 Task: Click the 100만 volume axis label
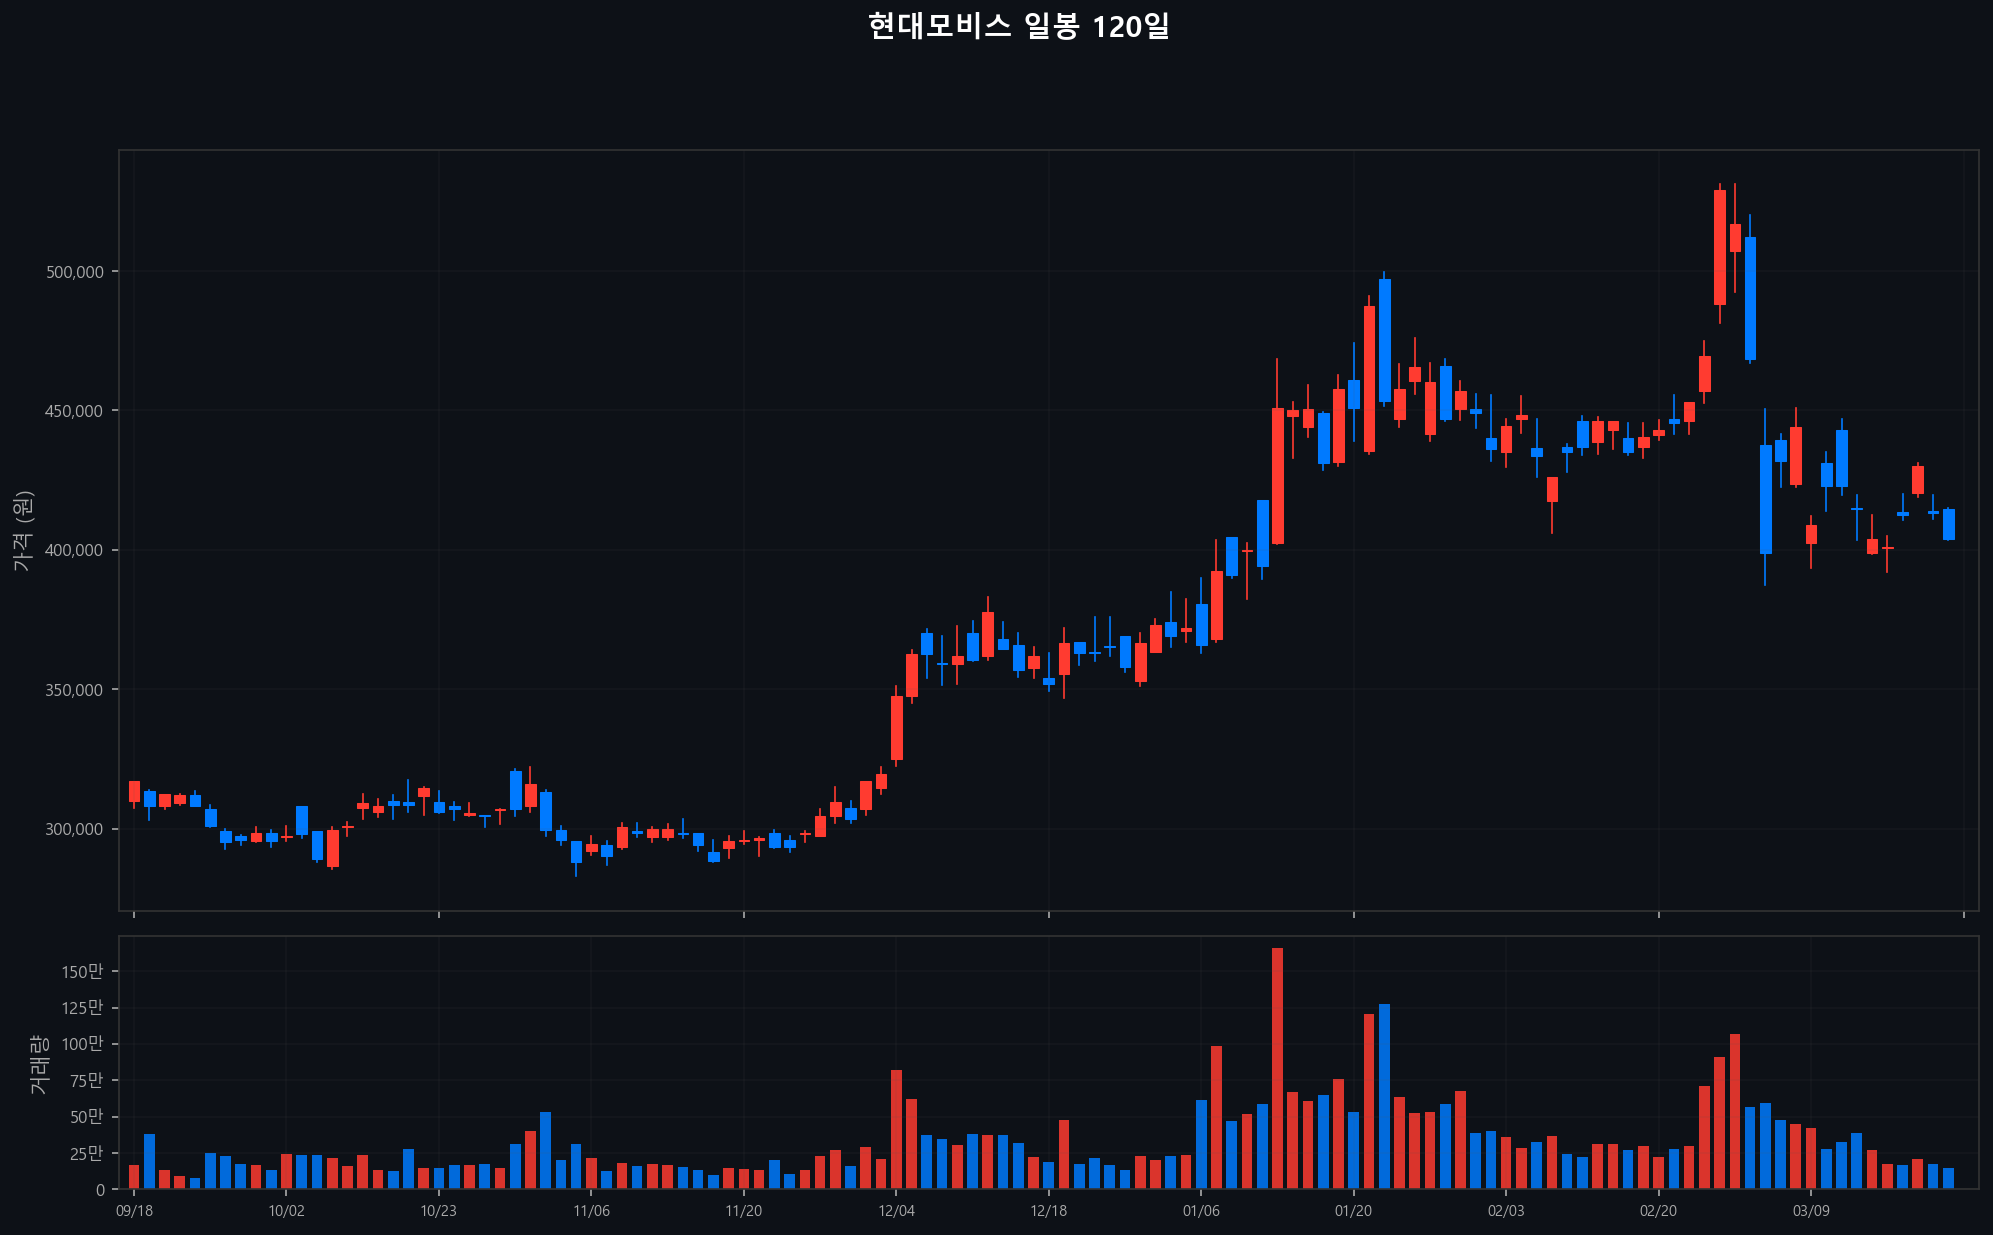point(82,1044)
